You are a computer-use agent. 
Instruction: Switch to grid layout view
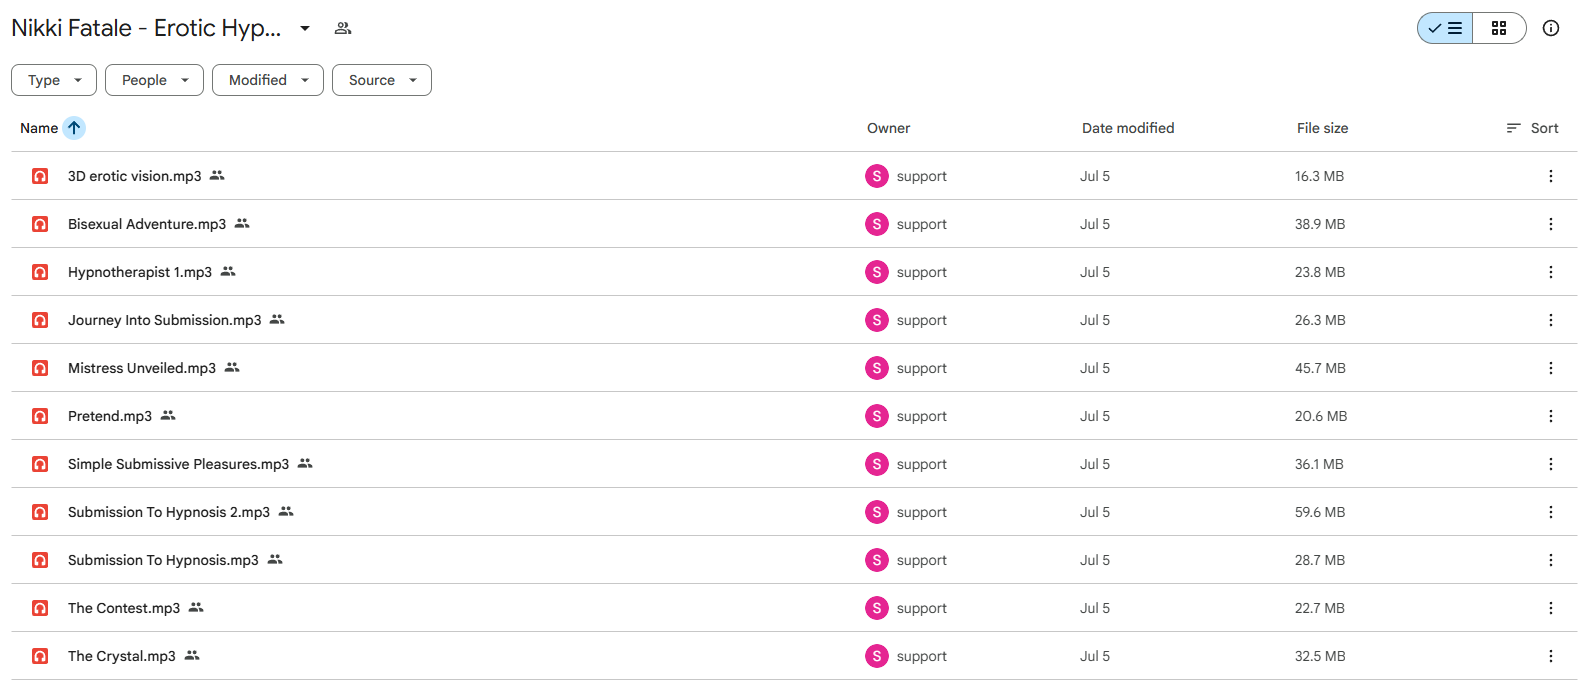[x=1499, y=28]
